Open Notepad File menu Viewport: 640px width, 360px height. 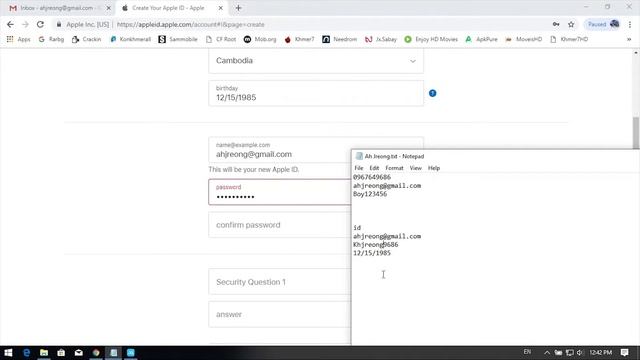point(359,168)
